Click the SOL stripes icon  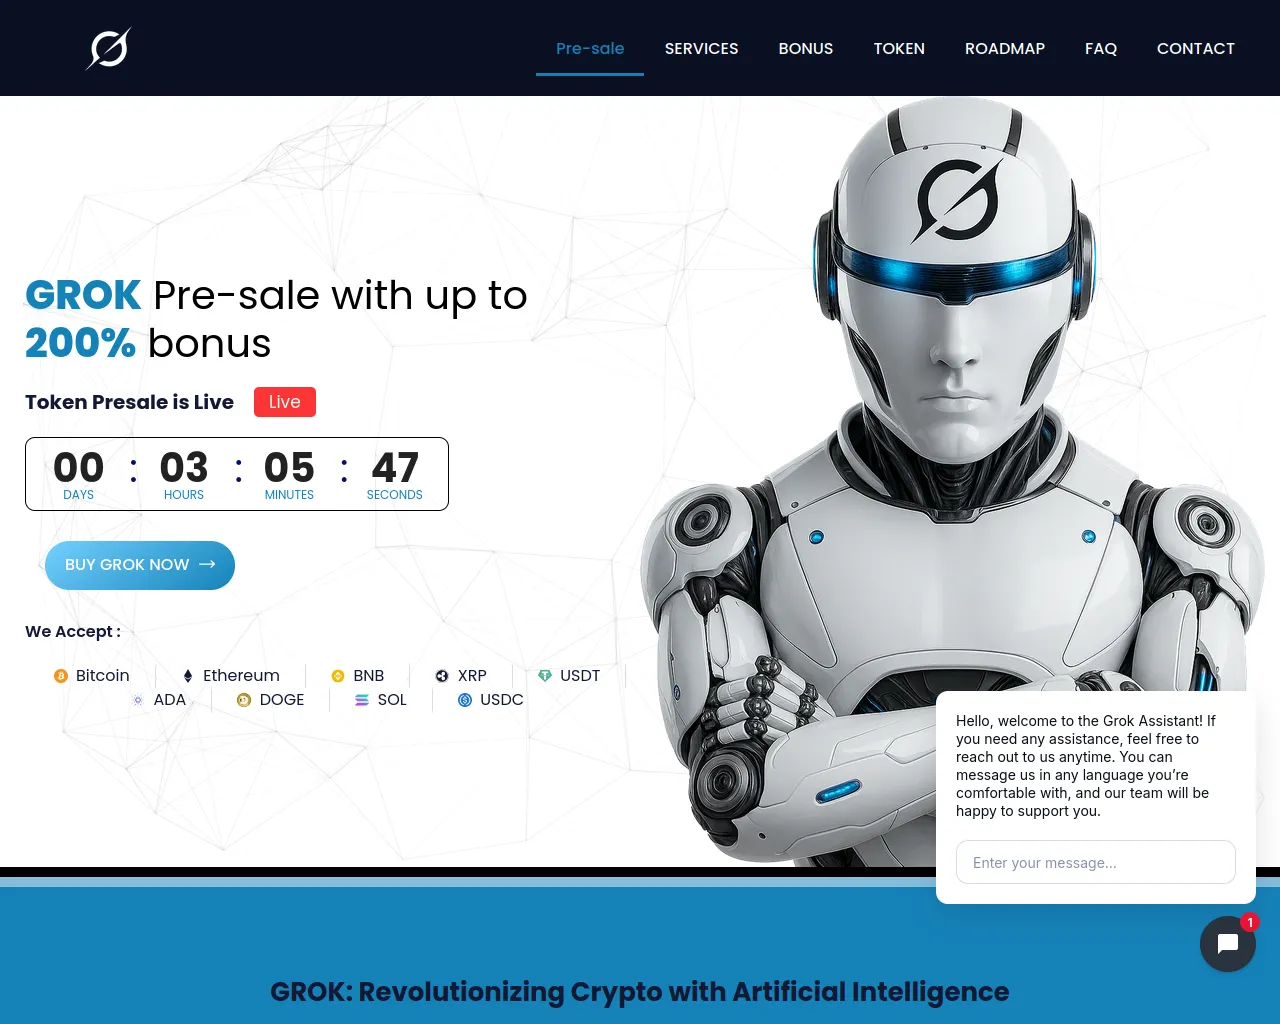pyautogui.click(x=362, y=700)
